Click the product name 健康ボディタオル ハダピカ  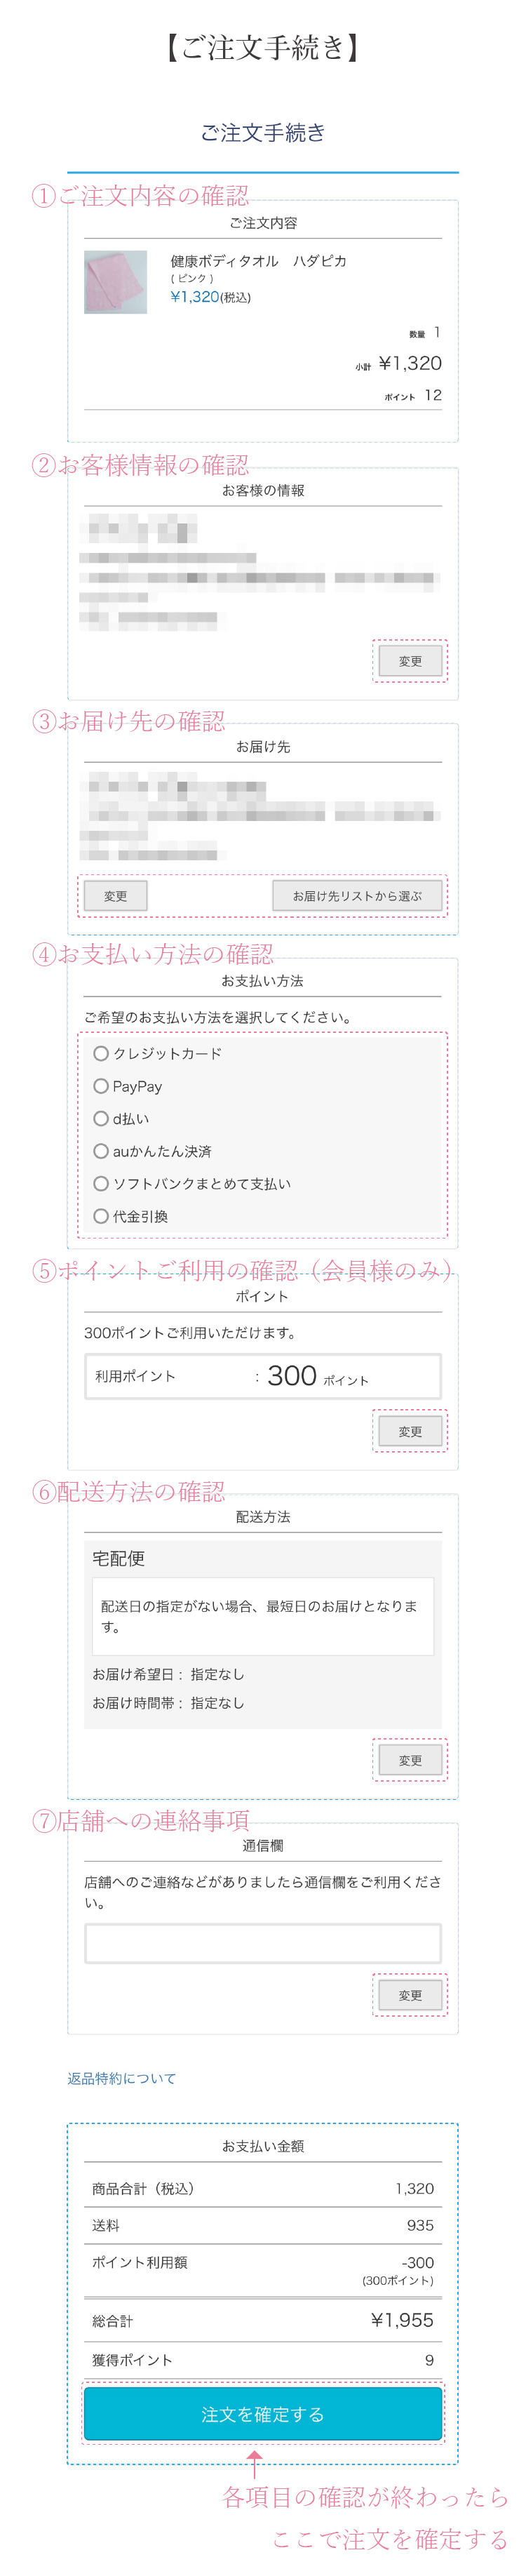tap(258, 261)
